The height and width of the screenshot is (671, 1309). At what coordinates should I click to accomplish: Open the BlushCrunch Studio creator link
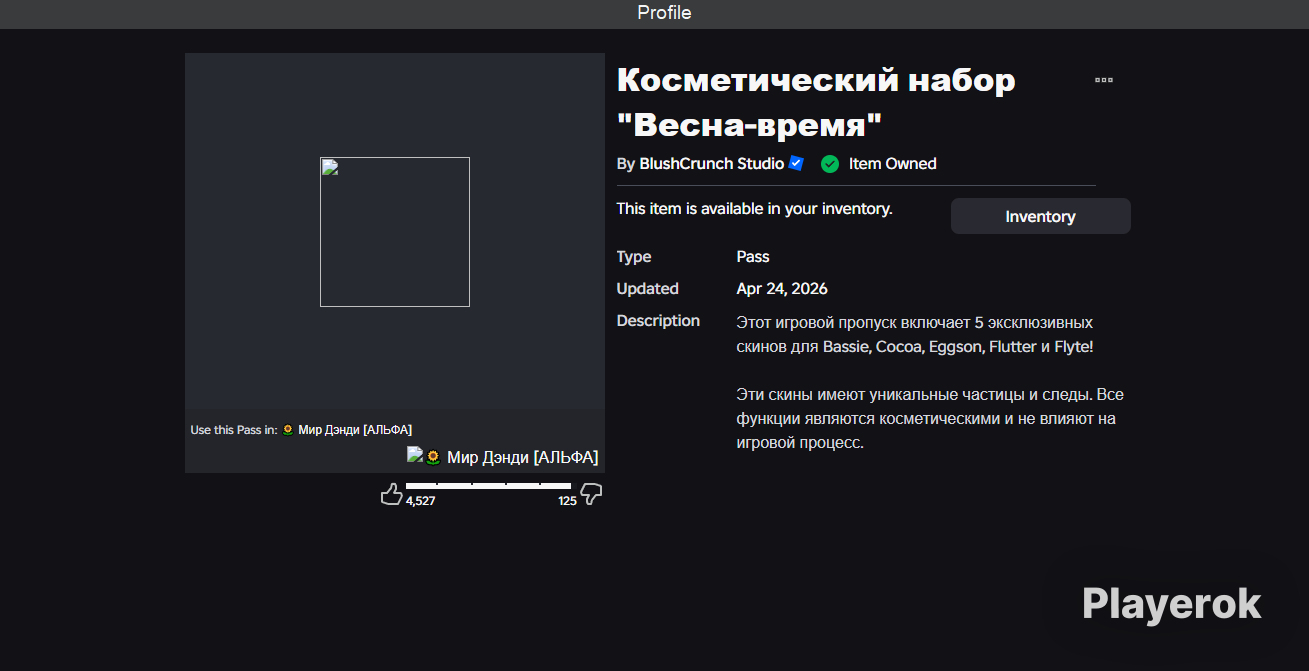point(712,164)
